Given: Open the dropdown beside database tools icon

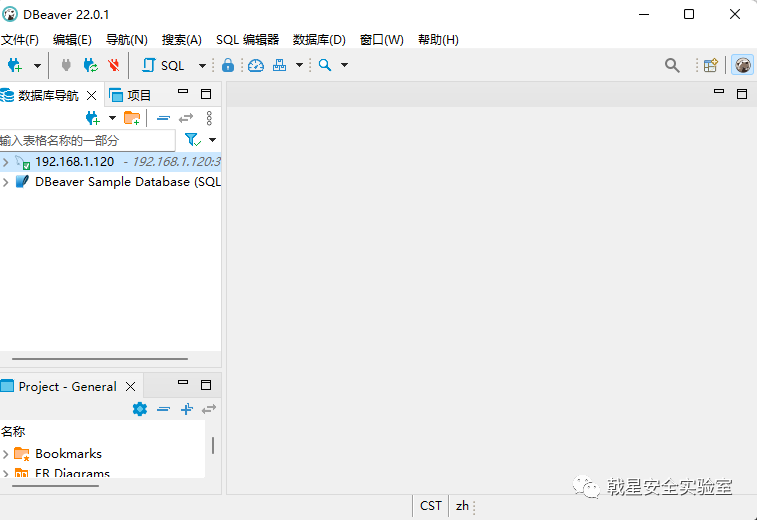Looking at the screenshot, I should point(299,65).
